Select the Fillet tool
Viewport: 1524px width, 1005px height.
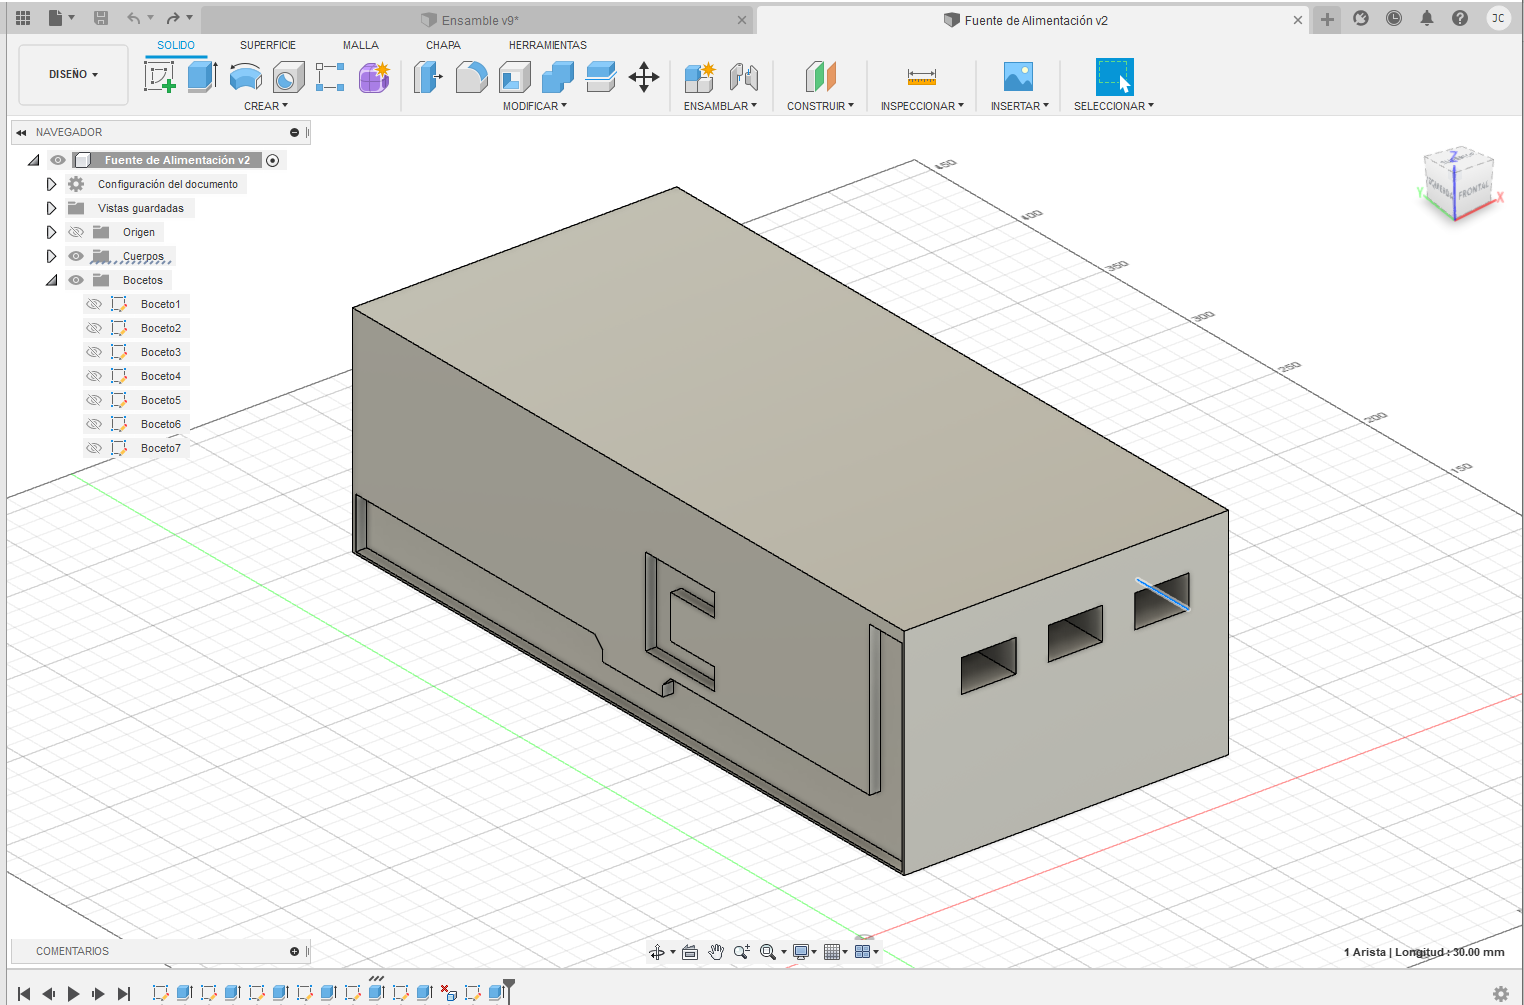point(471,77)
